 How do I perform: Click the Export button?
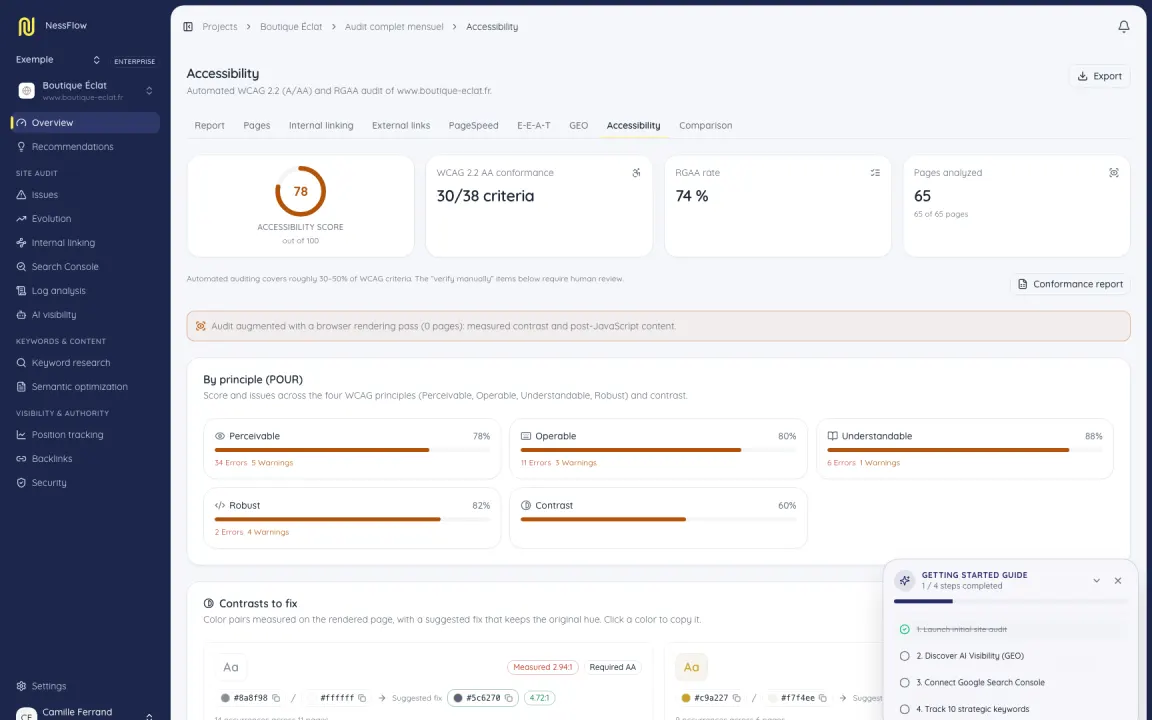(1099, 76)
